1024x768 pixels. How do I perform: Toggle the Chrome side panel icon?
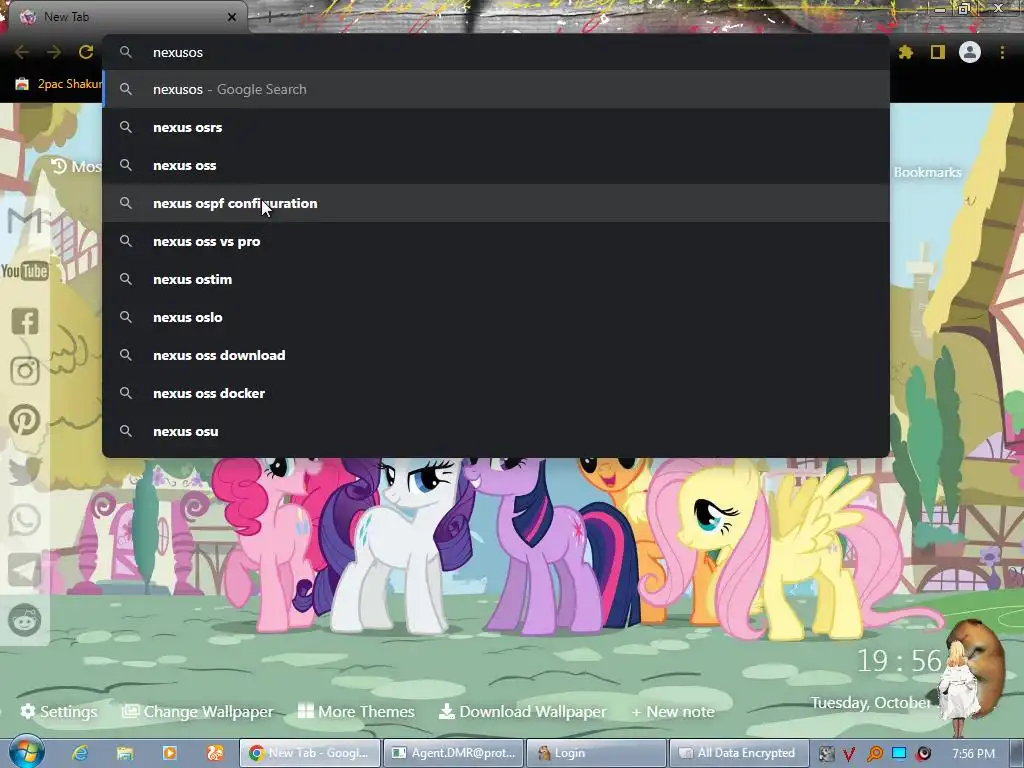(x=938, y=52)
